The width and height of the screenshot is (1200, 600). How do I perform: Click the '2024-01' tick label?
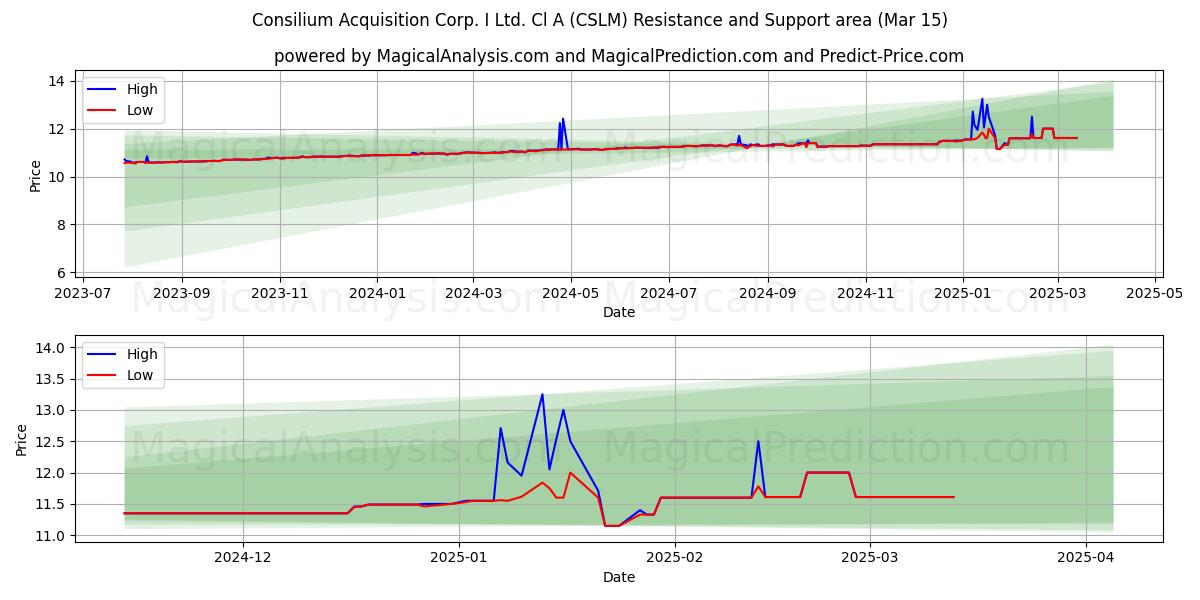377,293
